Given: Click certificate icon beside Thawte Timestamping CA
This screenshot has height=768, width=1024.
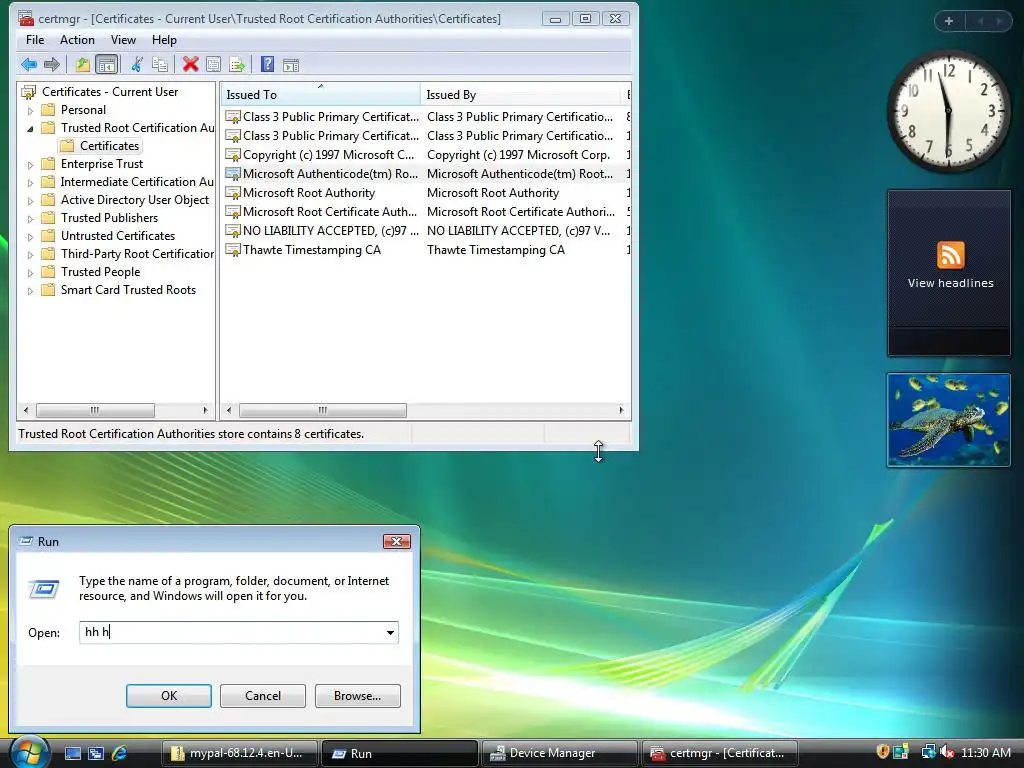Looking at the screenshot, I should click(x=232, y=249).
